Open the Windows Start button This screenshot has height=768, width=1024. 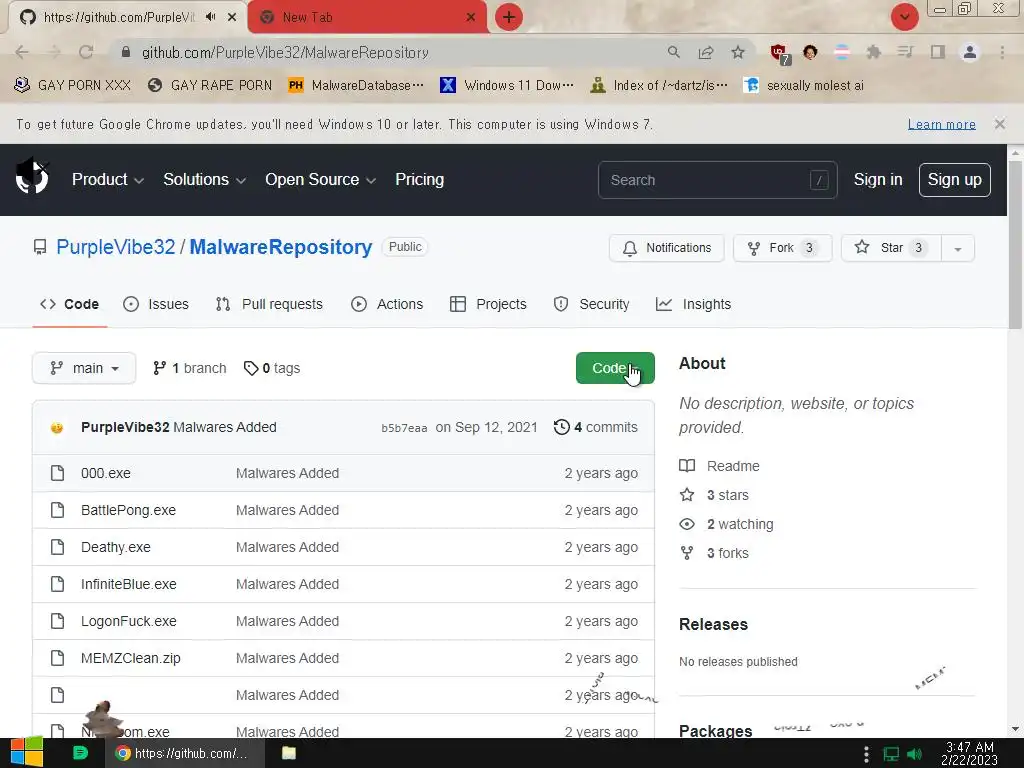(x=27, y=752)
